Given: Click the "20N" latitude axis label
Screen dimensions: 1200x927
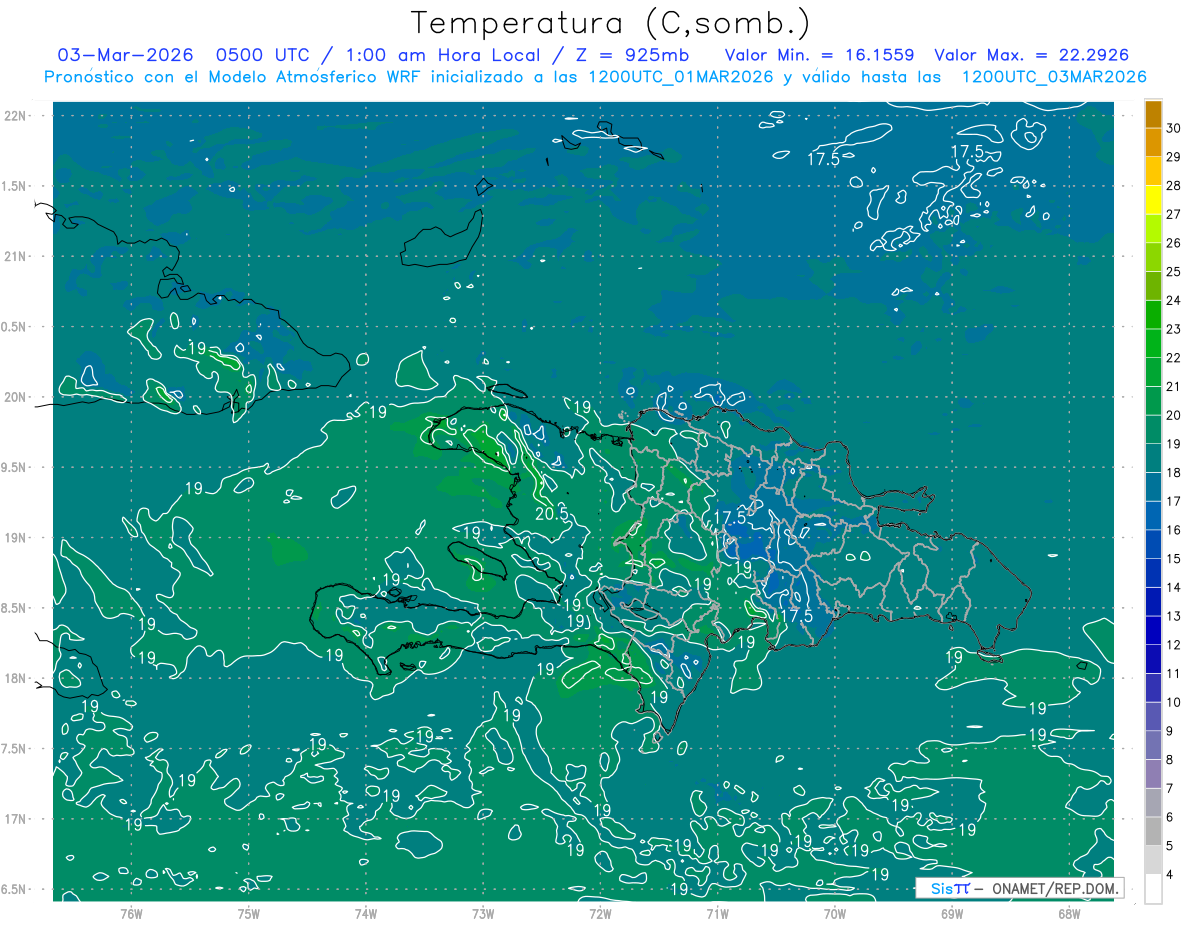Looking at the screenshot, I should pos(15,397).
